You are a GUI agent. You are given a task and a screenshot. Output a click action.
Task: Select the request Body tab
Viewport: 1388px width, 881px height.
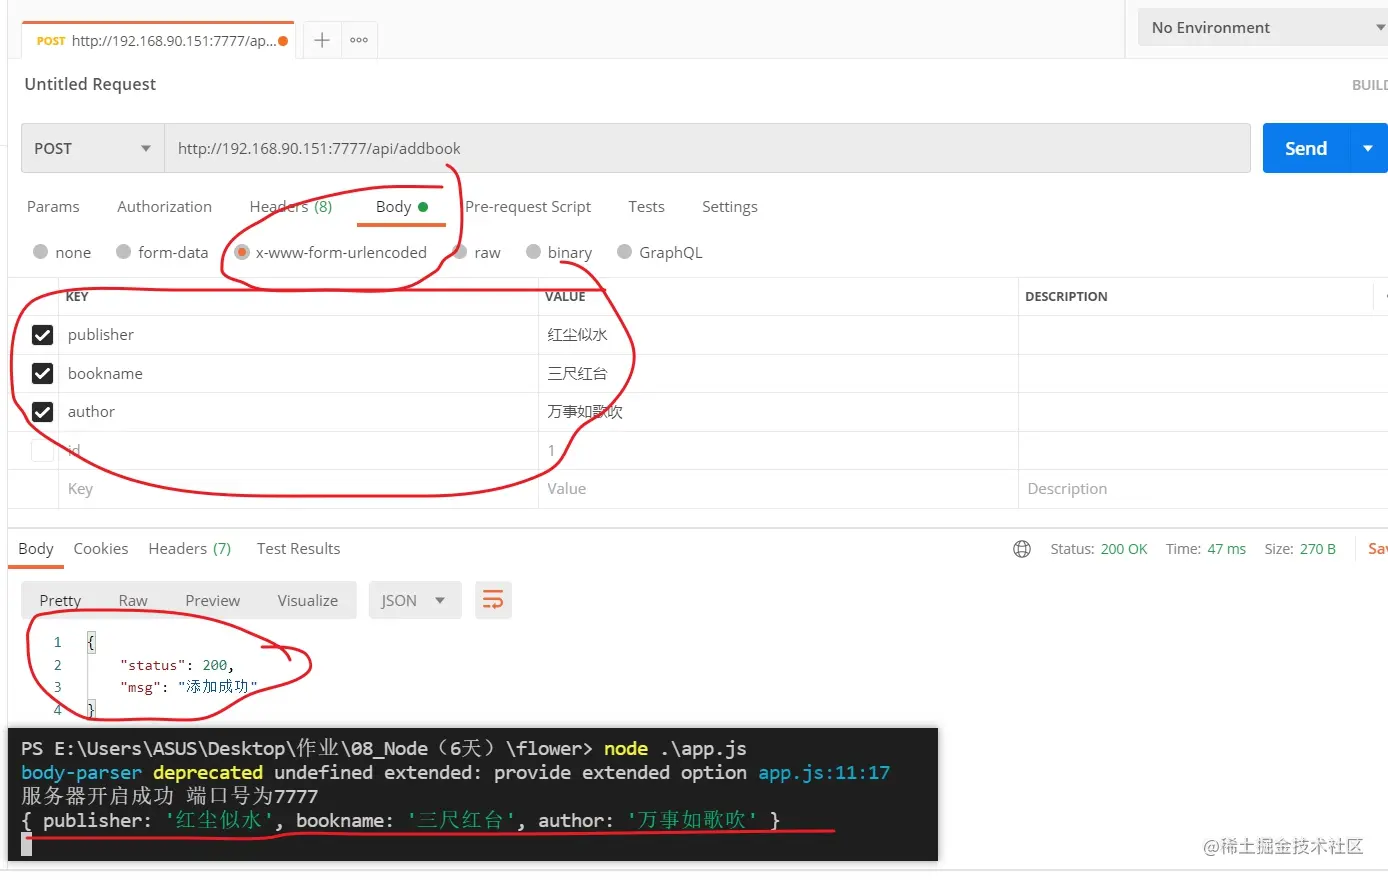pyautogui.click(x=401, y=206)
